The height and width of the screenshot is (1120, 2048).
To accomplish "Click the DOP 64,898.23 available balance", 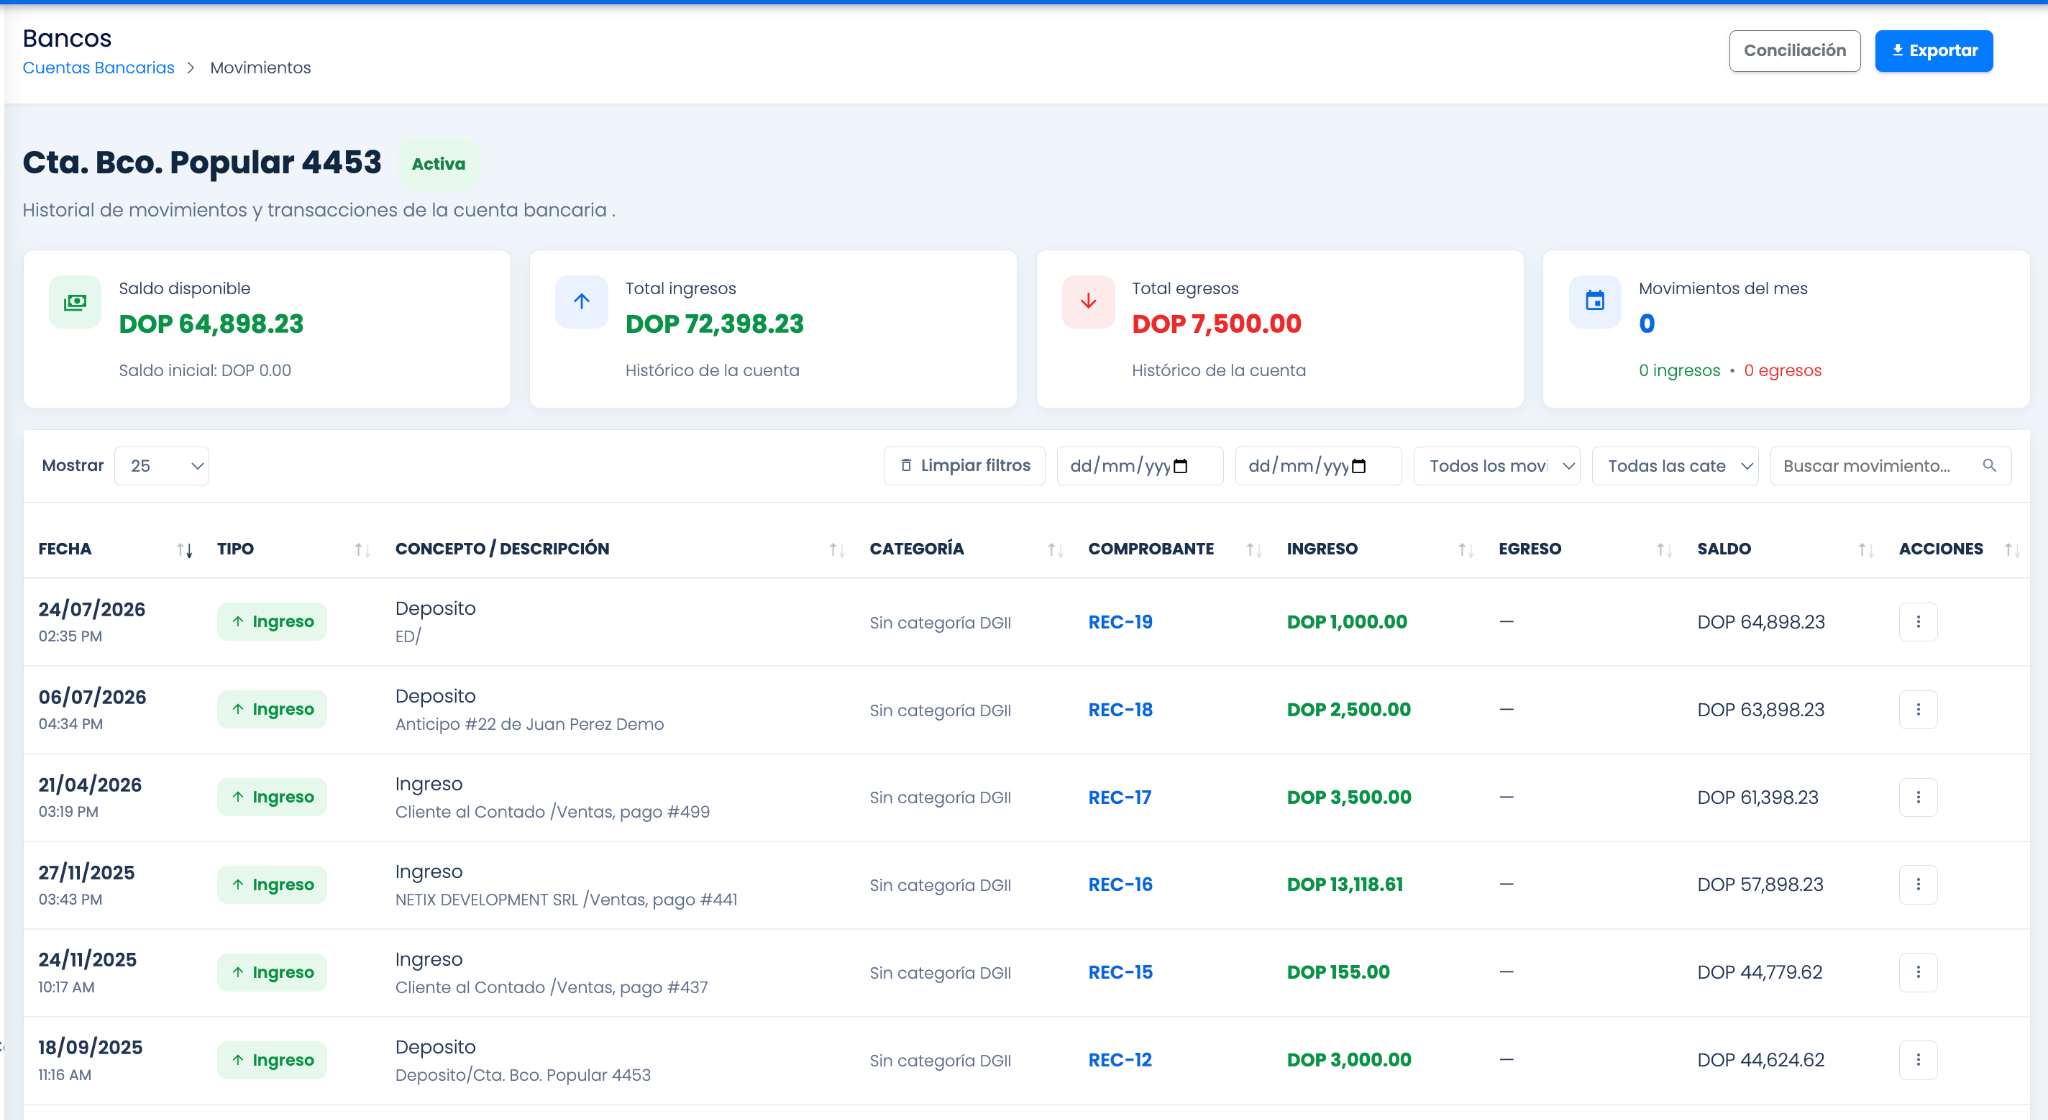I will pyautogui.click(x=211, y=324).
